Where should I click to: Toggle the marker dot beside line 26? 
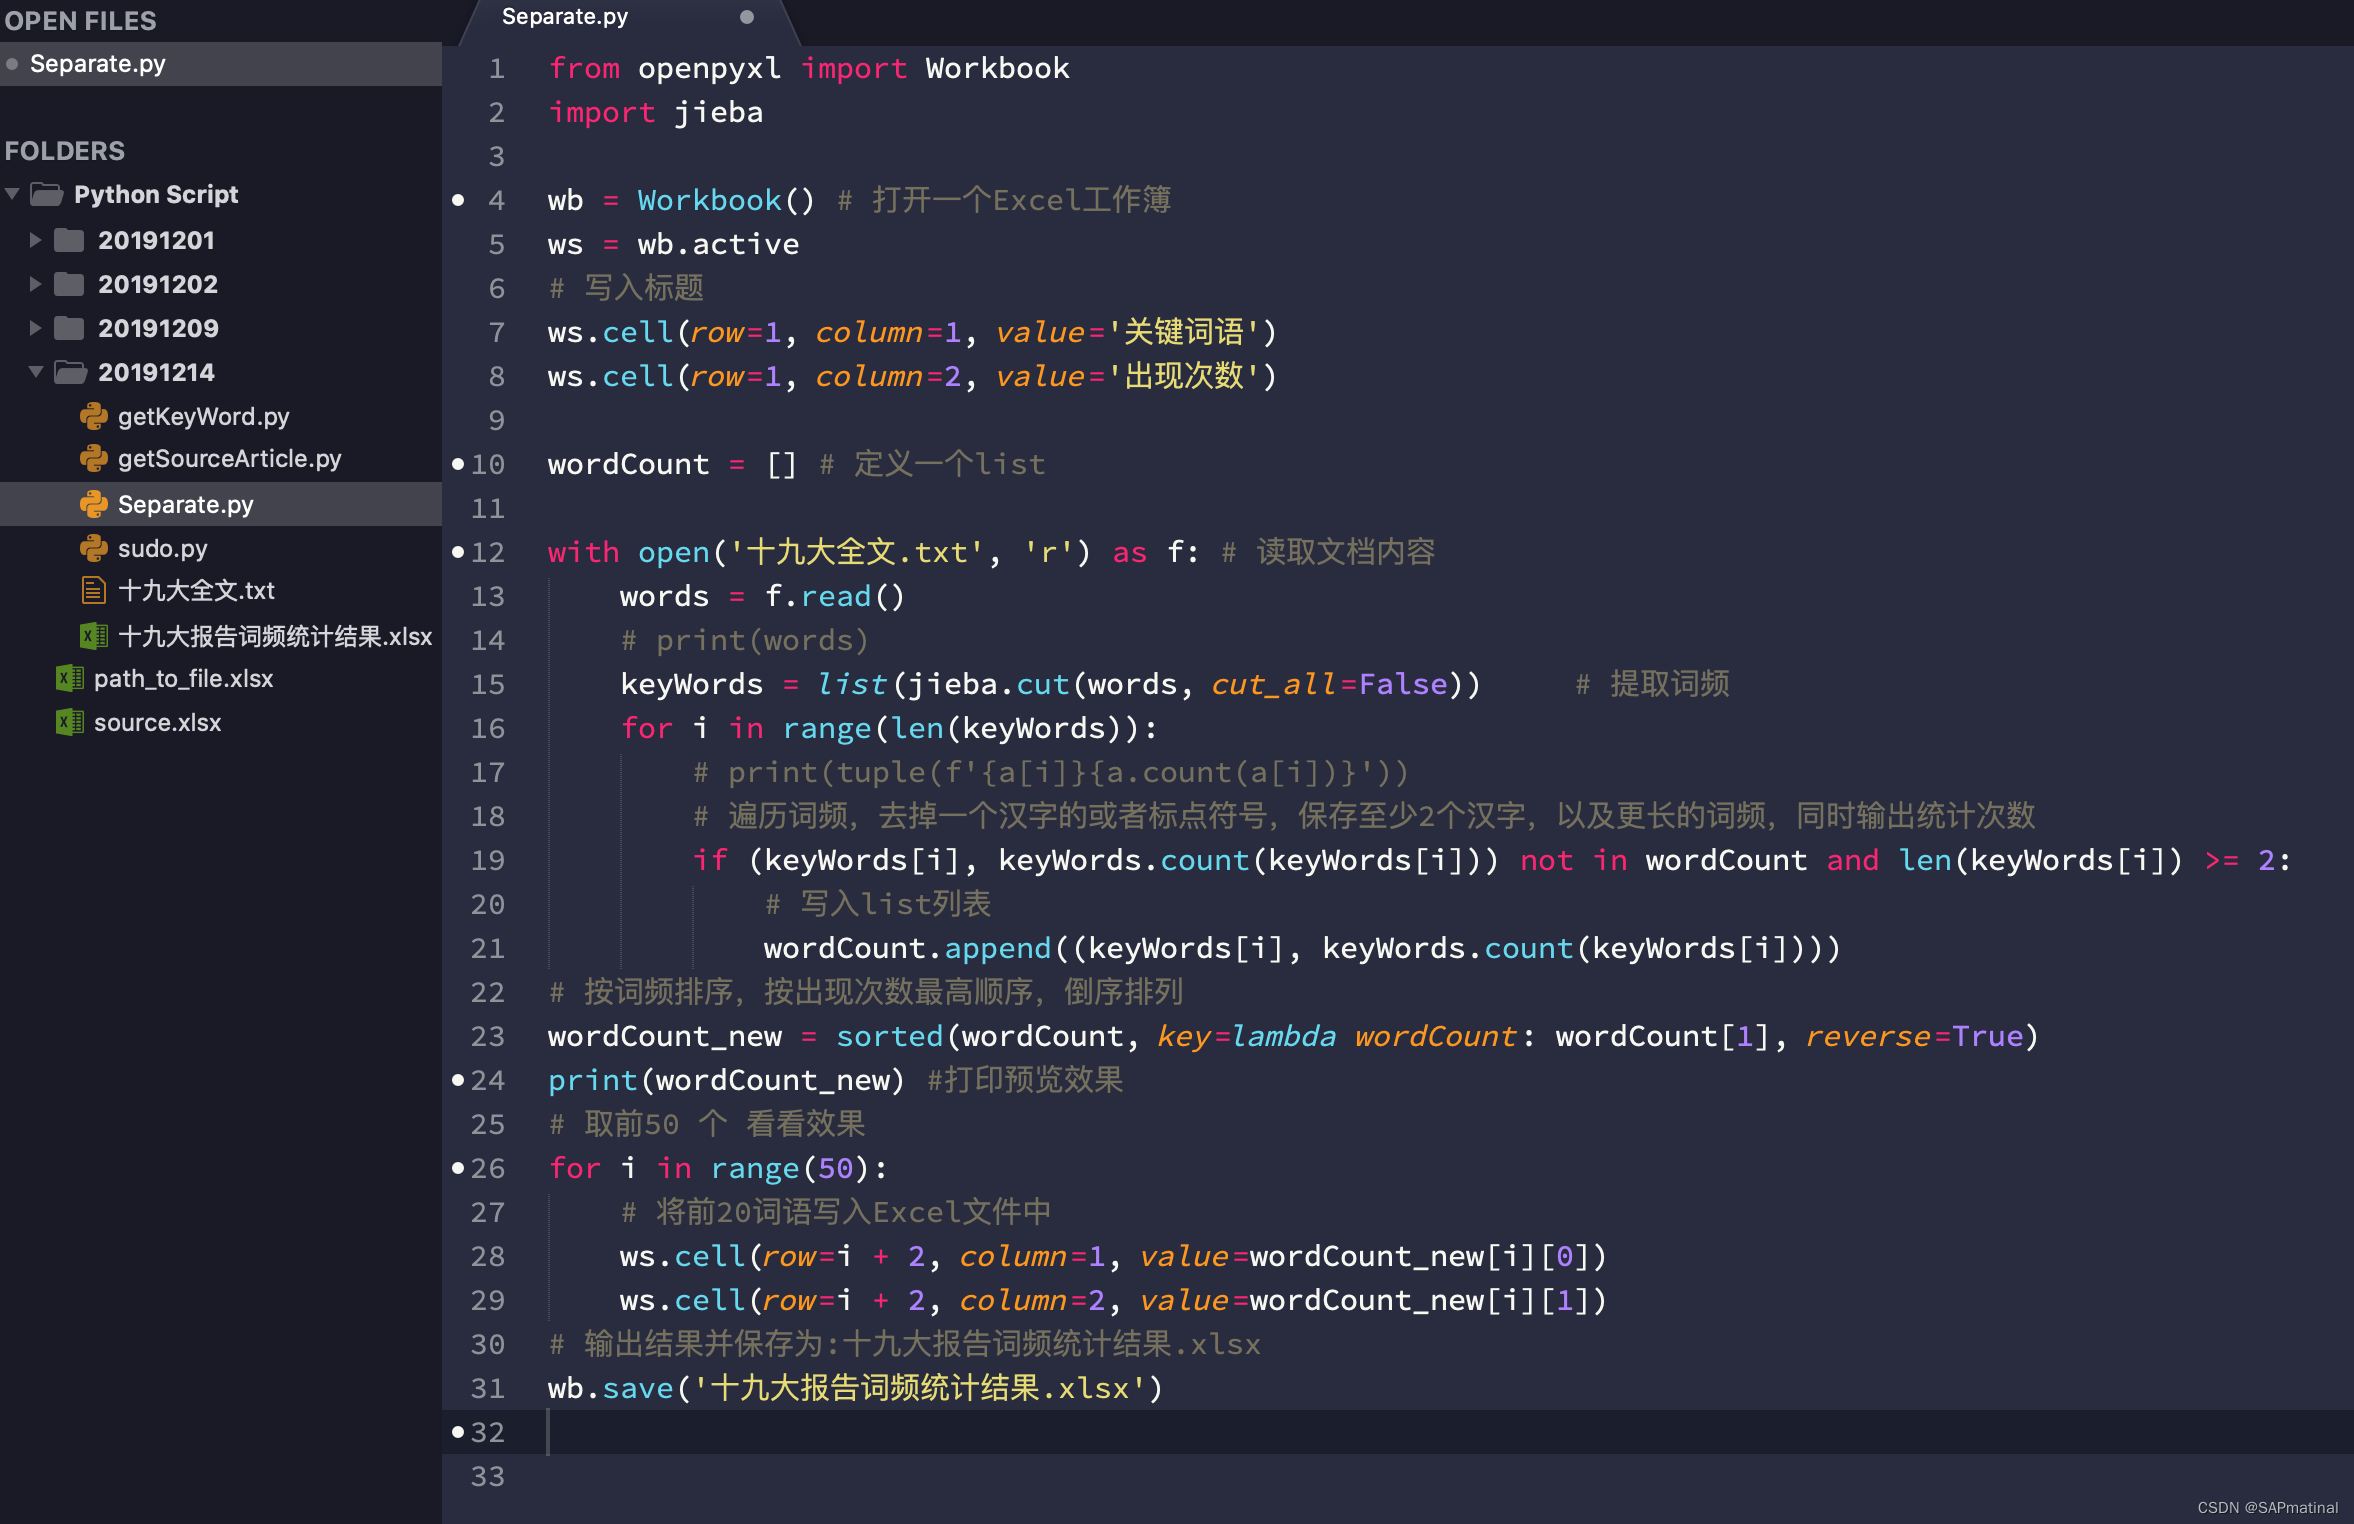(x=458, y=1167)
